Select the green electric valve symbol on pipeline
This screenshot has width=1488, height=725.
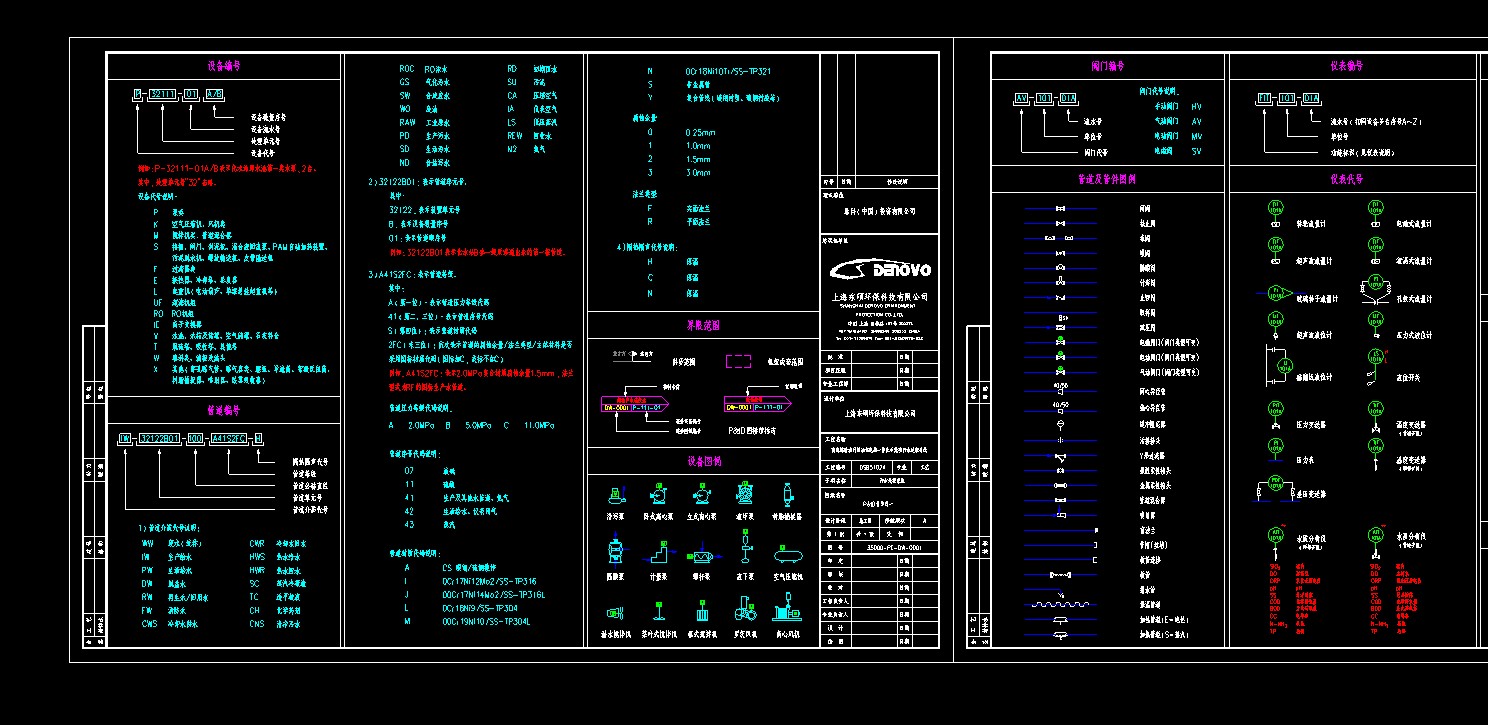click(x=1060, y=355)
